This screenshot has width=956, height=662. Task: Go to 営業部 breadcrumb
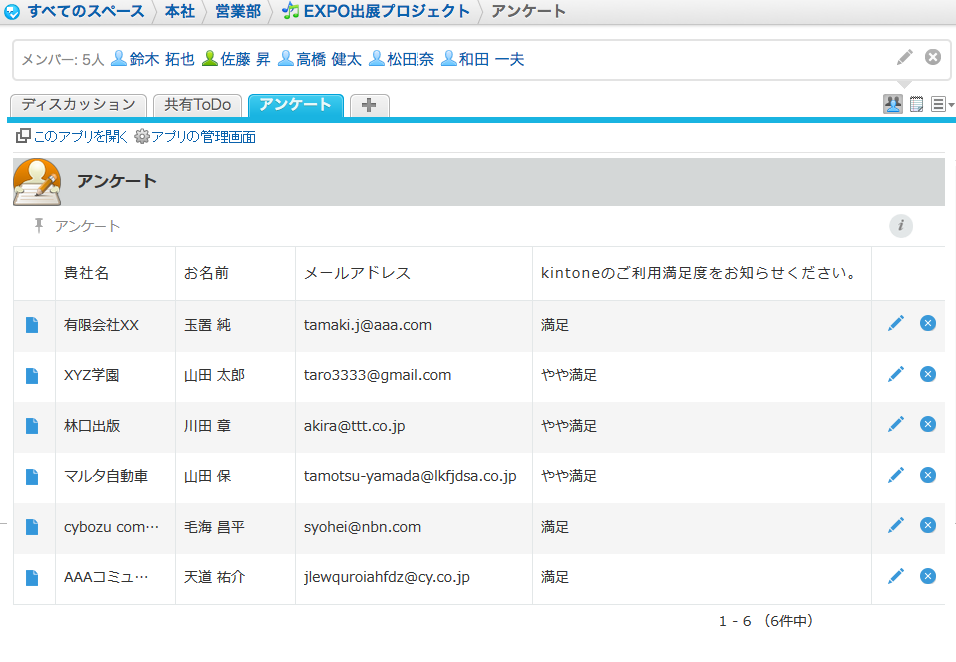point(238,11)
